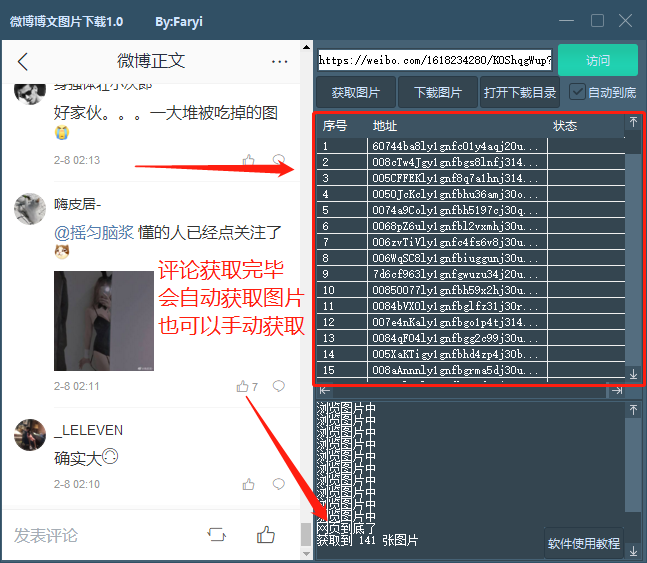This screenshot has width=647, height=563.
Task: Open the first commenter's sunglasses avatar
Action: pyautogui.click(x=30, y=93)
